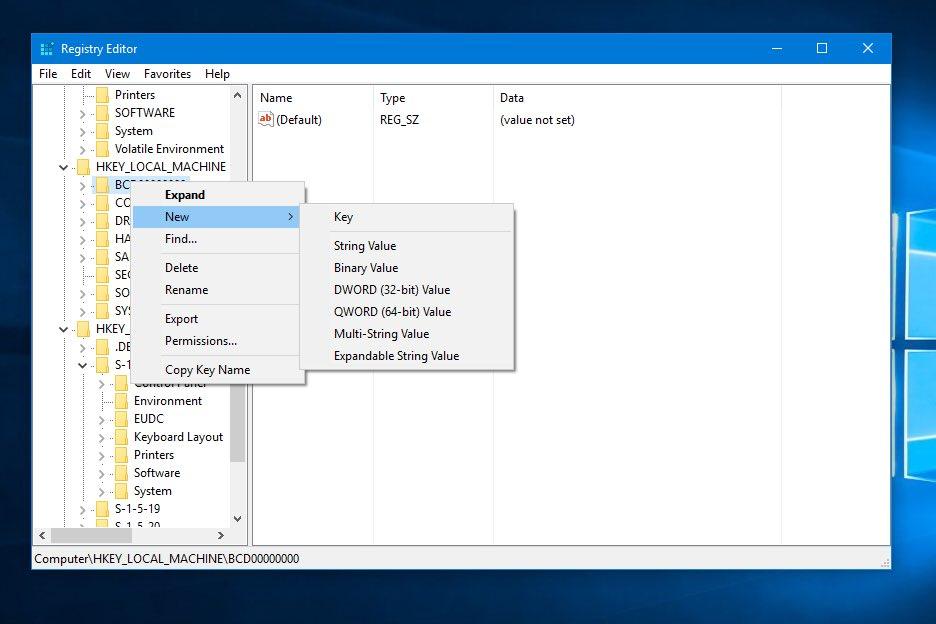936x624 pixels.
Task: Expand the Volatile Environment key
Action: 82,149
